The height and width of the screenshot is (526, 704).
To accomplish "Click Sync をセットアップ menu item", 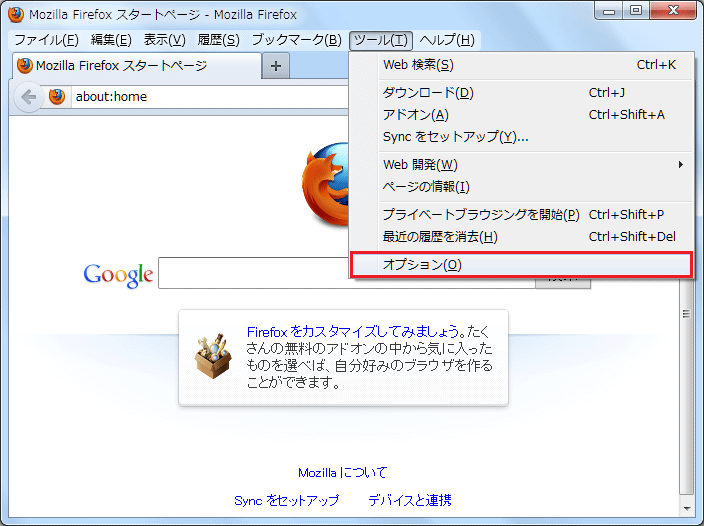I will click(455, 137).
